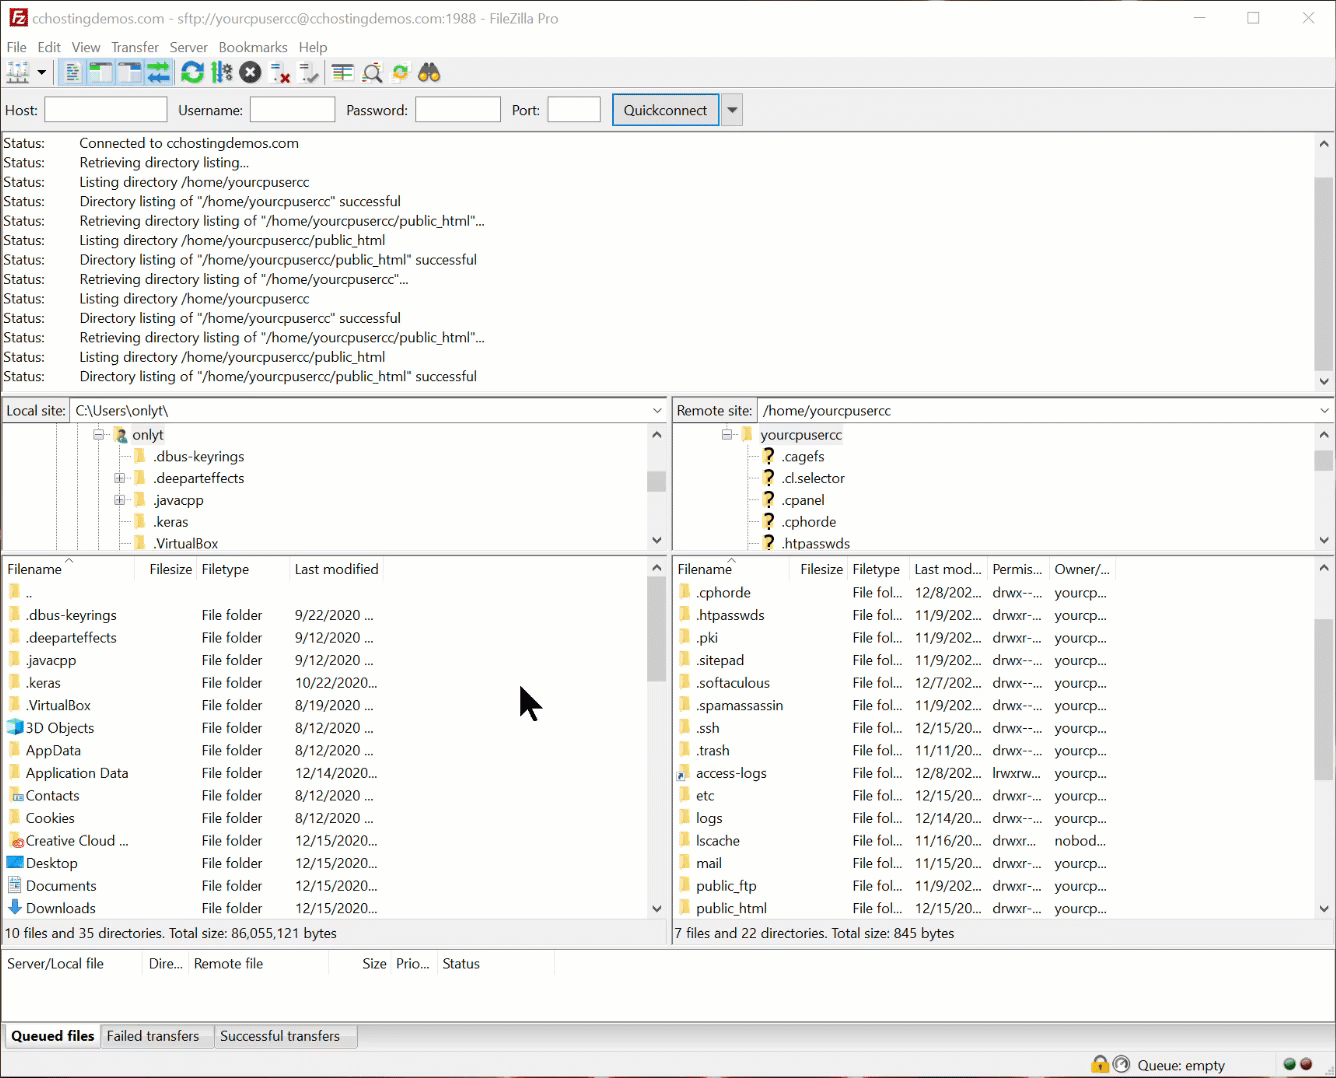Sort local files by Last modified header
Viewport: 1336px width, 1078px height.
(336, 569)
